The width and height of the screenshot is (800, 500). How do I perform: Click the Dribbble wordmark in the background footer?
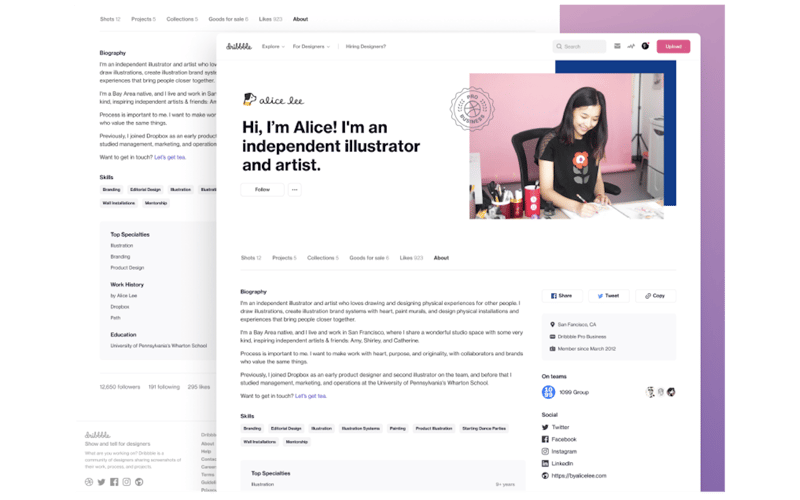click(x=97, y=435)
